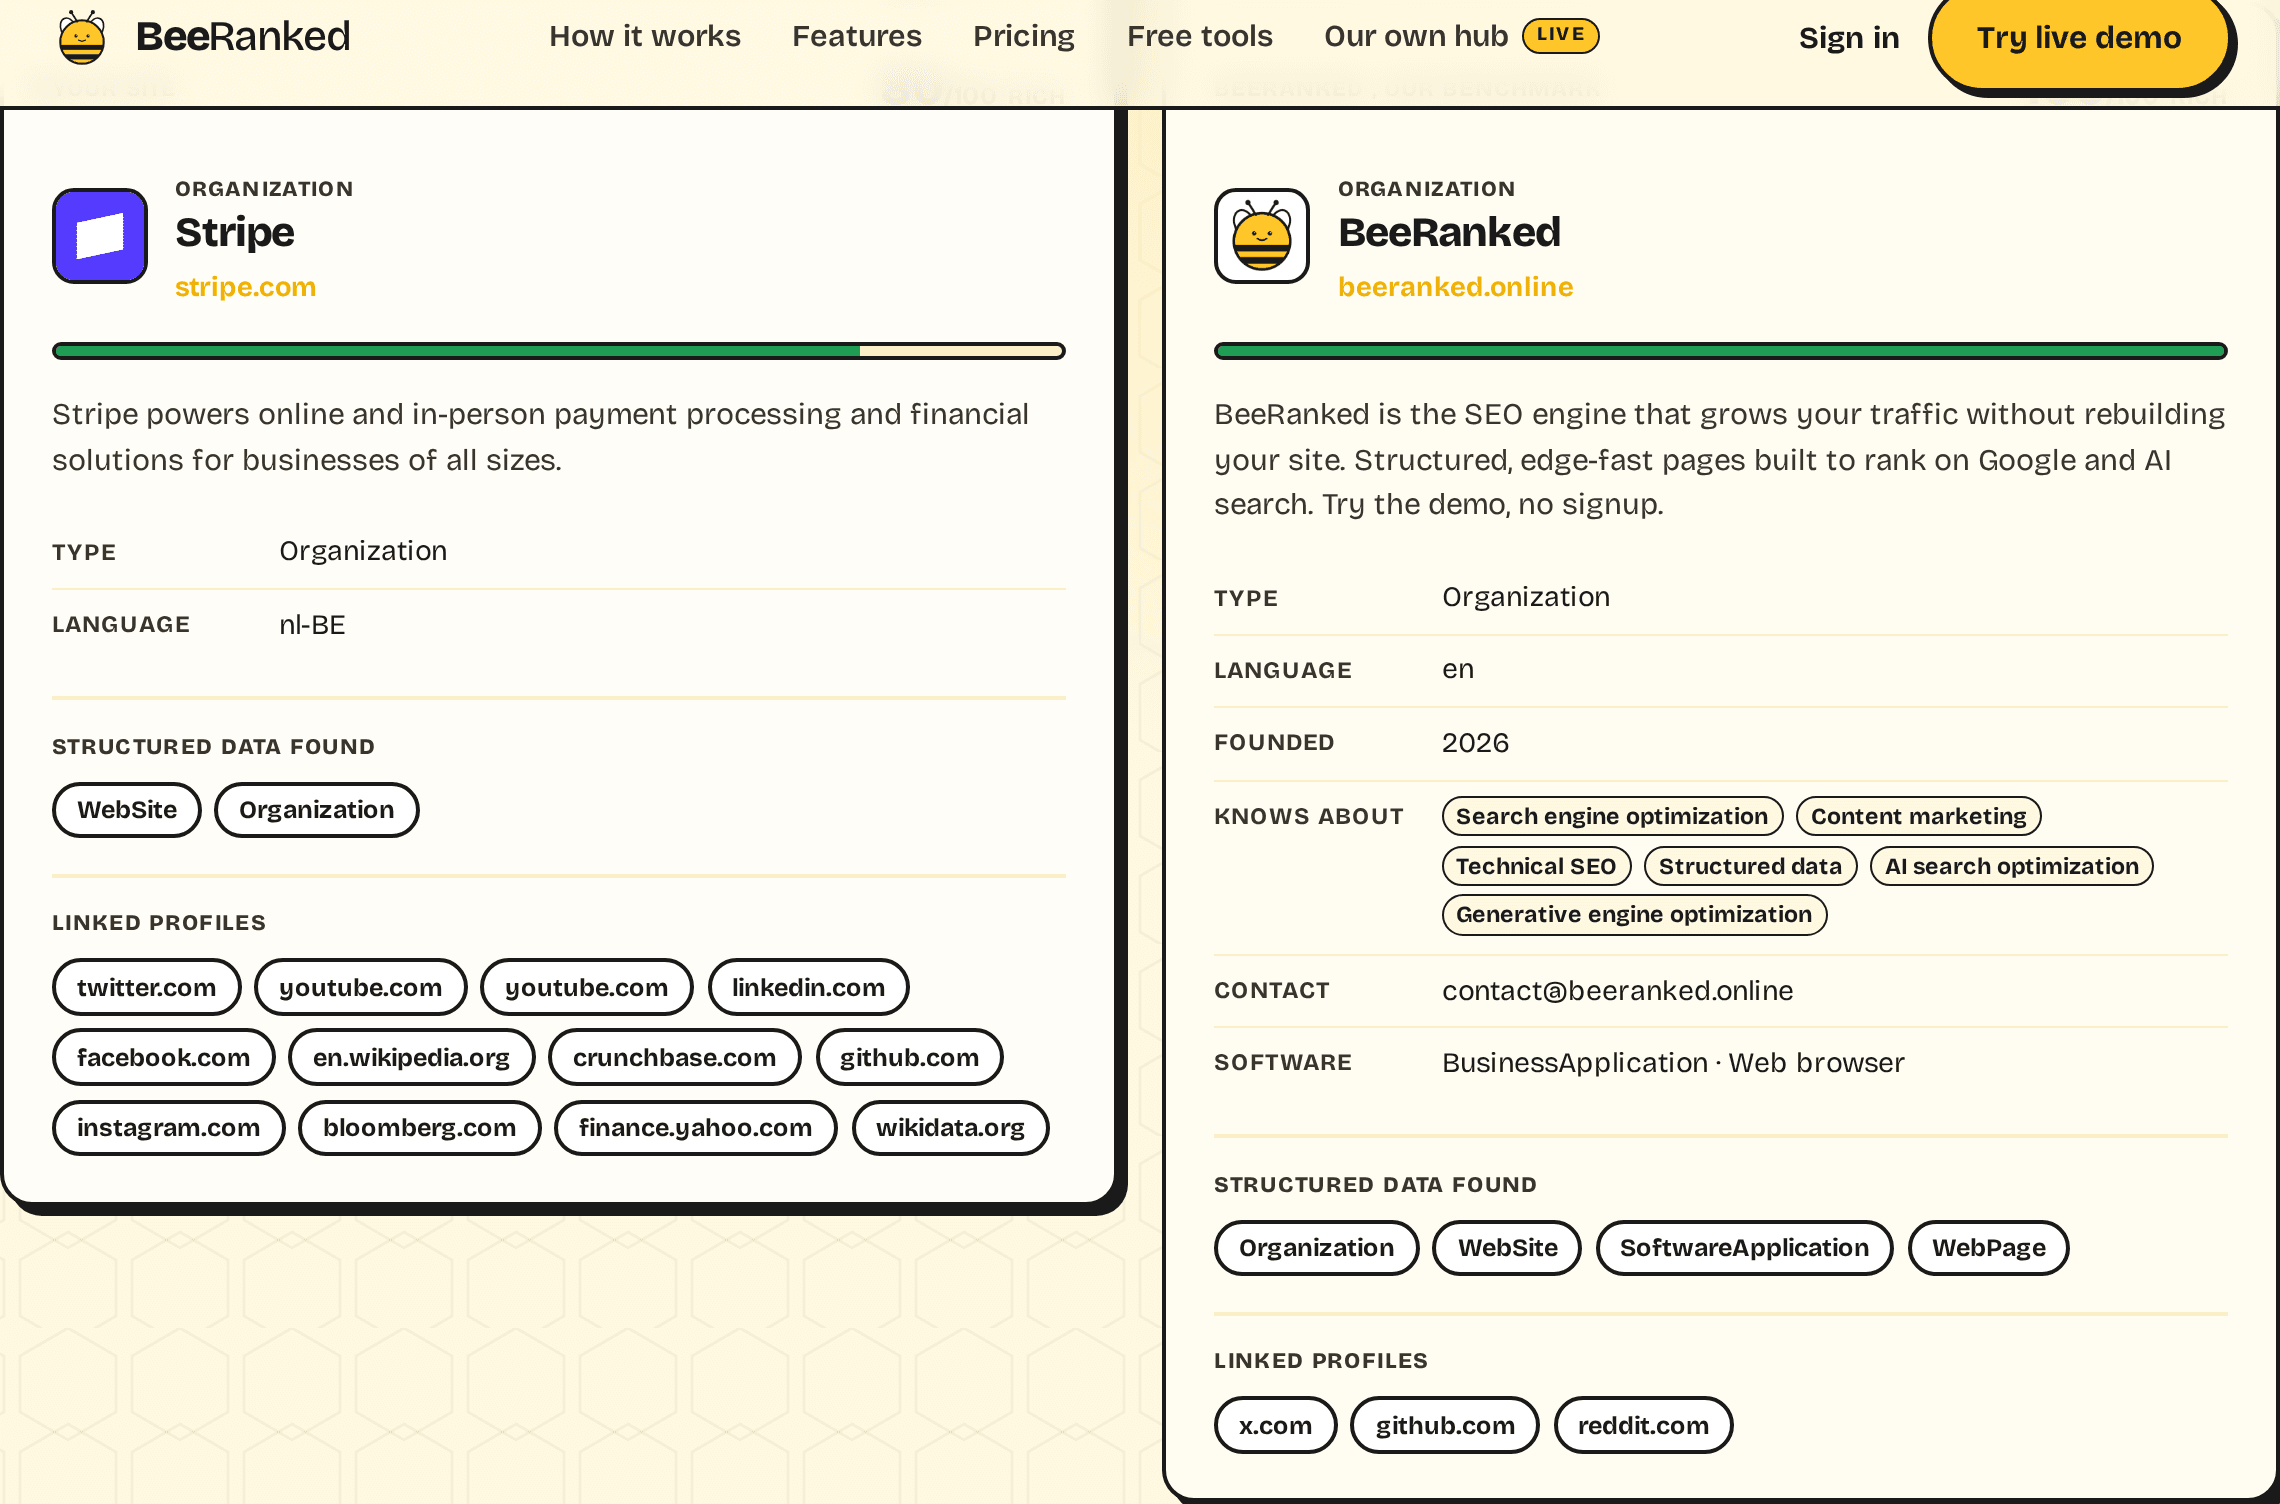Click the LIVE badge in navigation
This screenshot has height=1504, width=2280.
[1560, 35]
